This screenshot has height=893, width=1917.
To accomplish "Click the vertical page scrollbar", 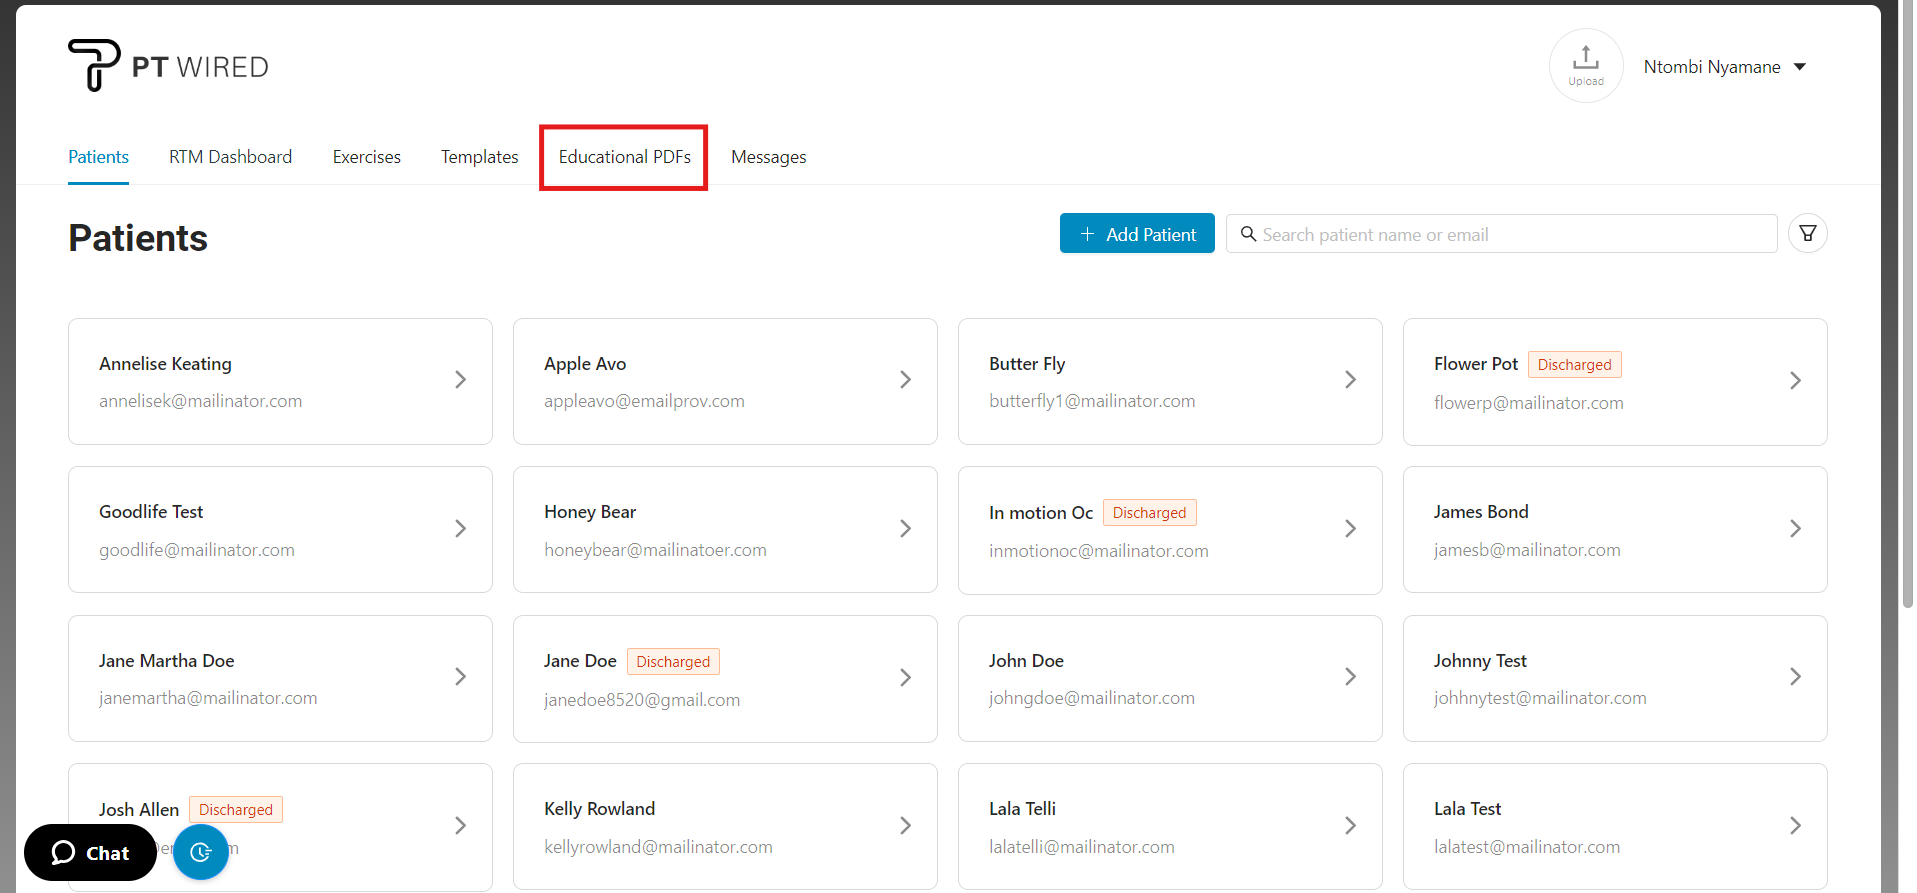I will (x=1905, y=300).
